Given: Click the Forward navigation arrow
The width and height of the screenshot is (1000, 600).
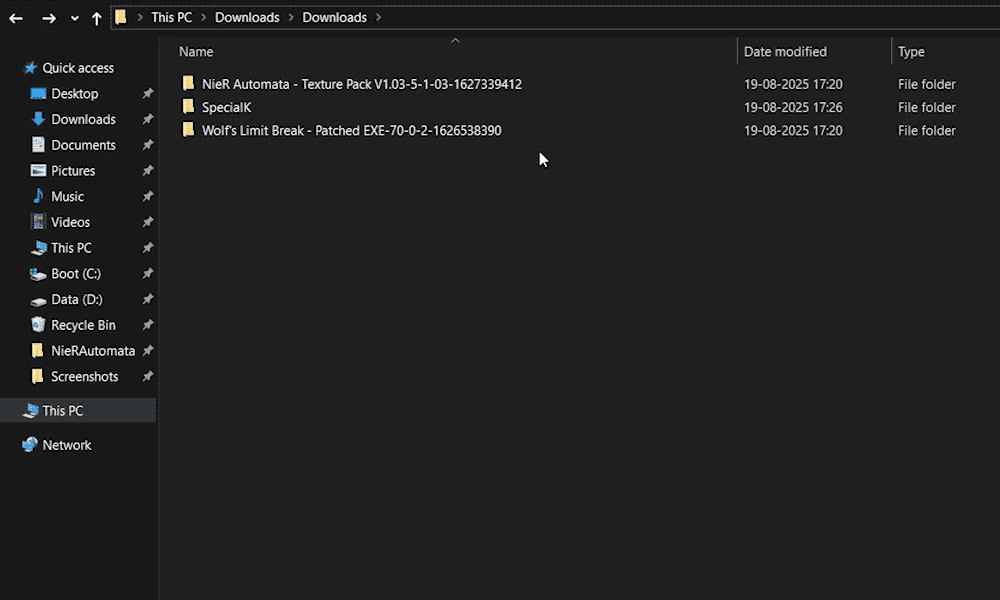Looking at the screenshot, I should click(49, 18).
